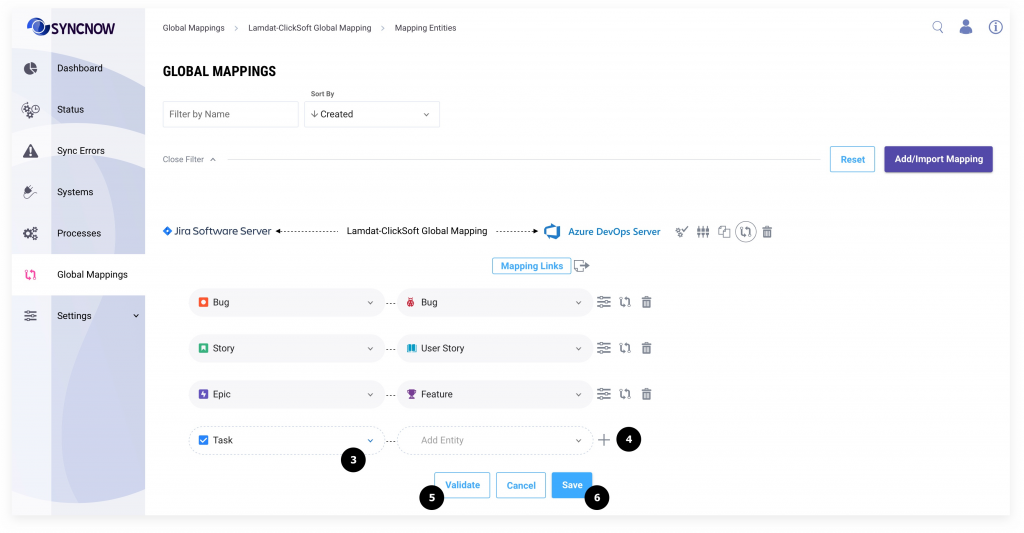Click the search magnifier icon in header
Screen dimensions: 1024x533
[x=937, y=27]
